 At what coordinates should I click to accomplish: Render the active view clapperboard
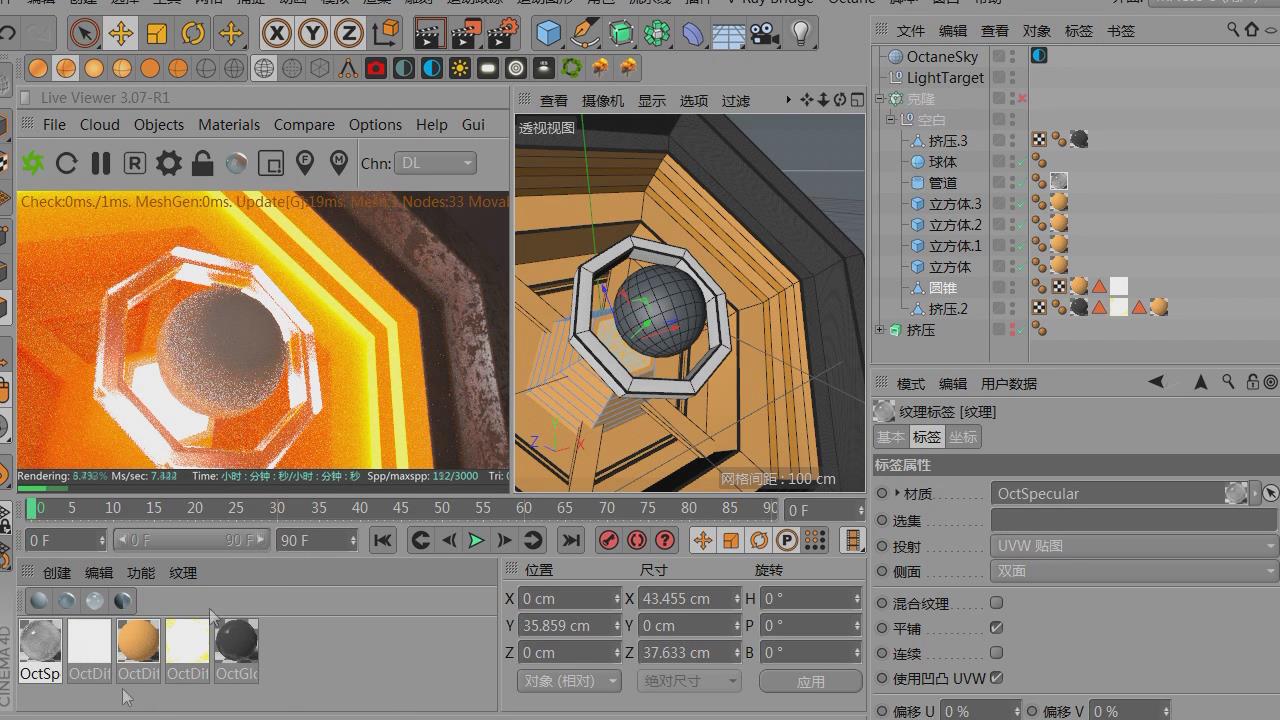429,33
